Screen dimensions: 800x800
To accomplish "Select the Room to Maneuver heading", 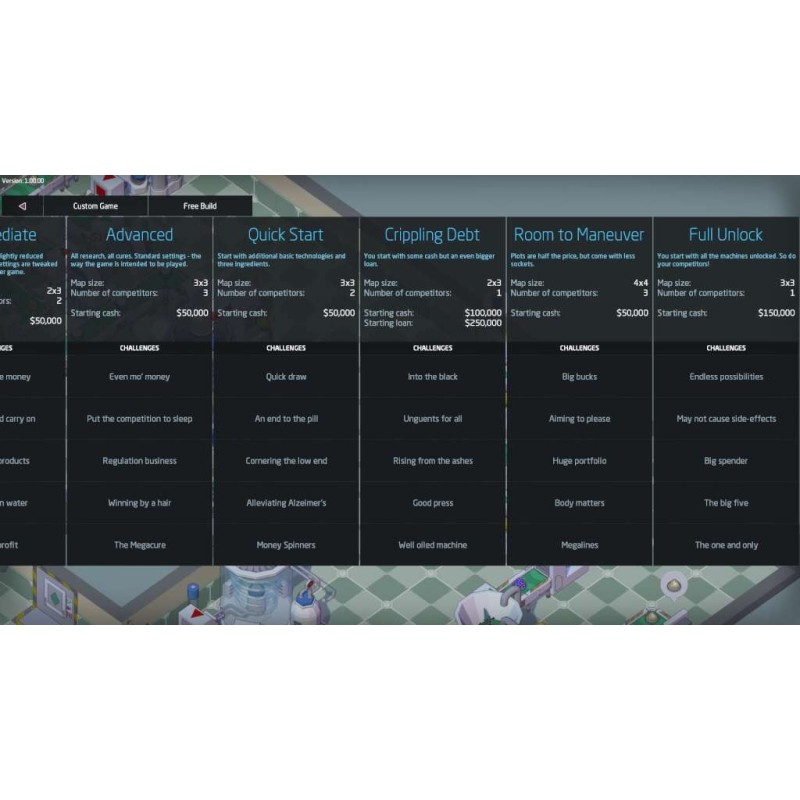I will (x=579, y=235).
